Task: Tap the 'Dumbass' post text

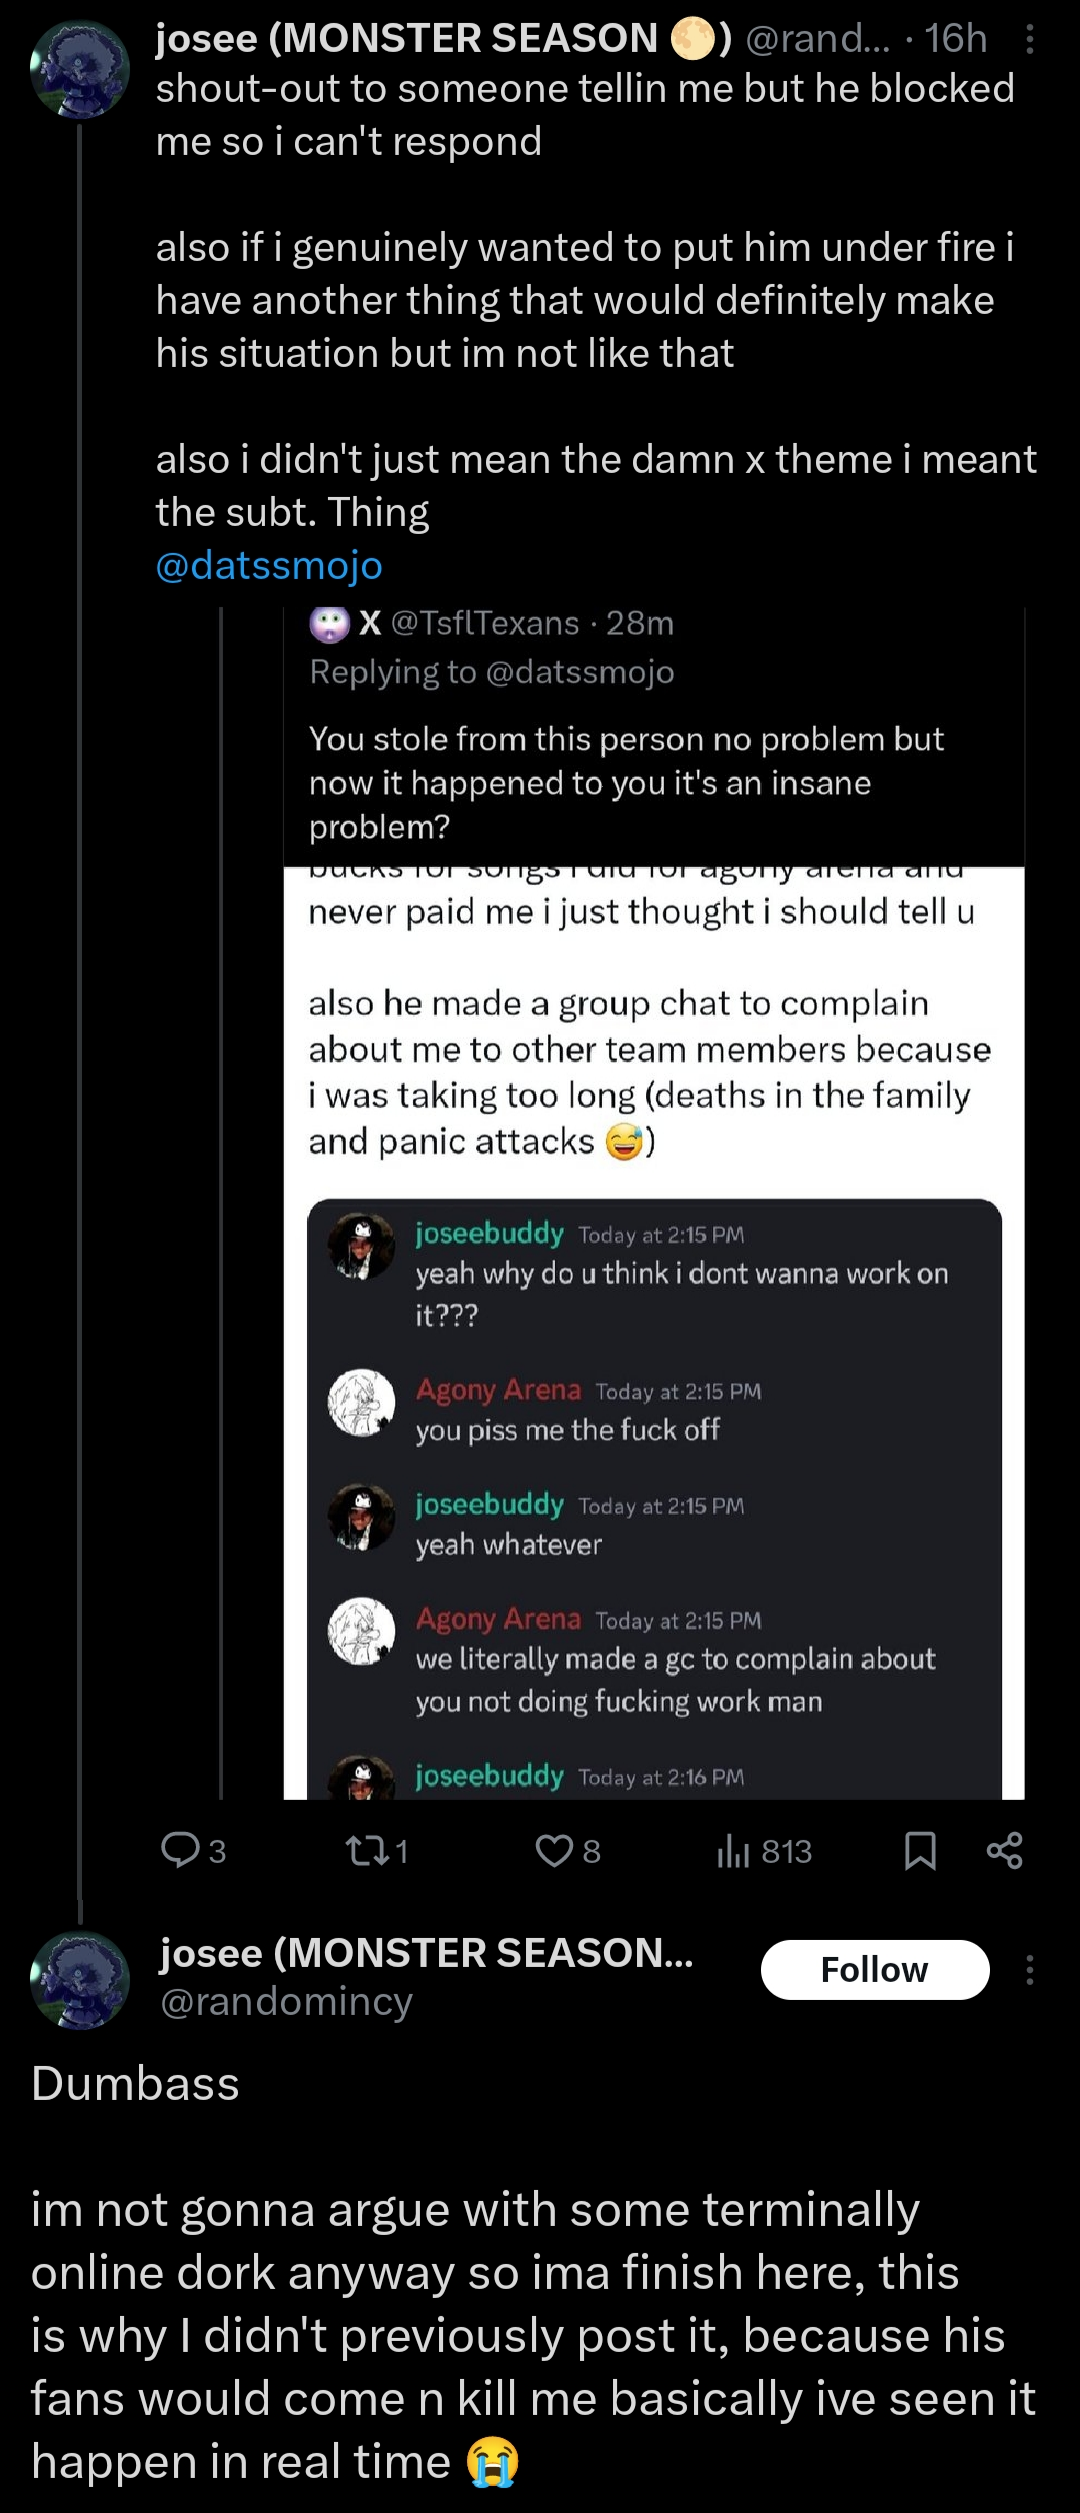Action: pyautogui.click(x=136, y=2084)
